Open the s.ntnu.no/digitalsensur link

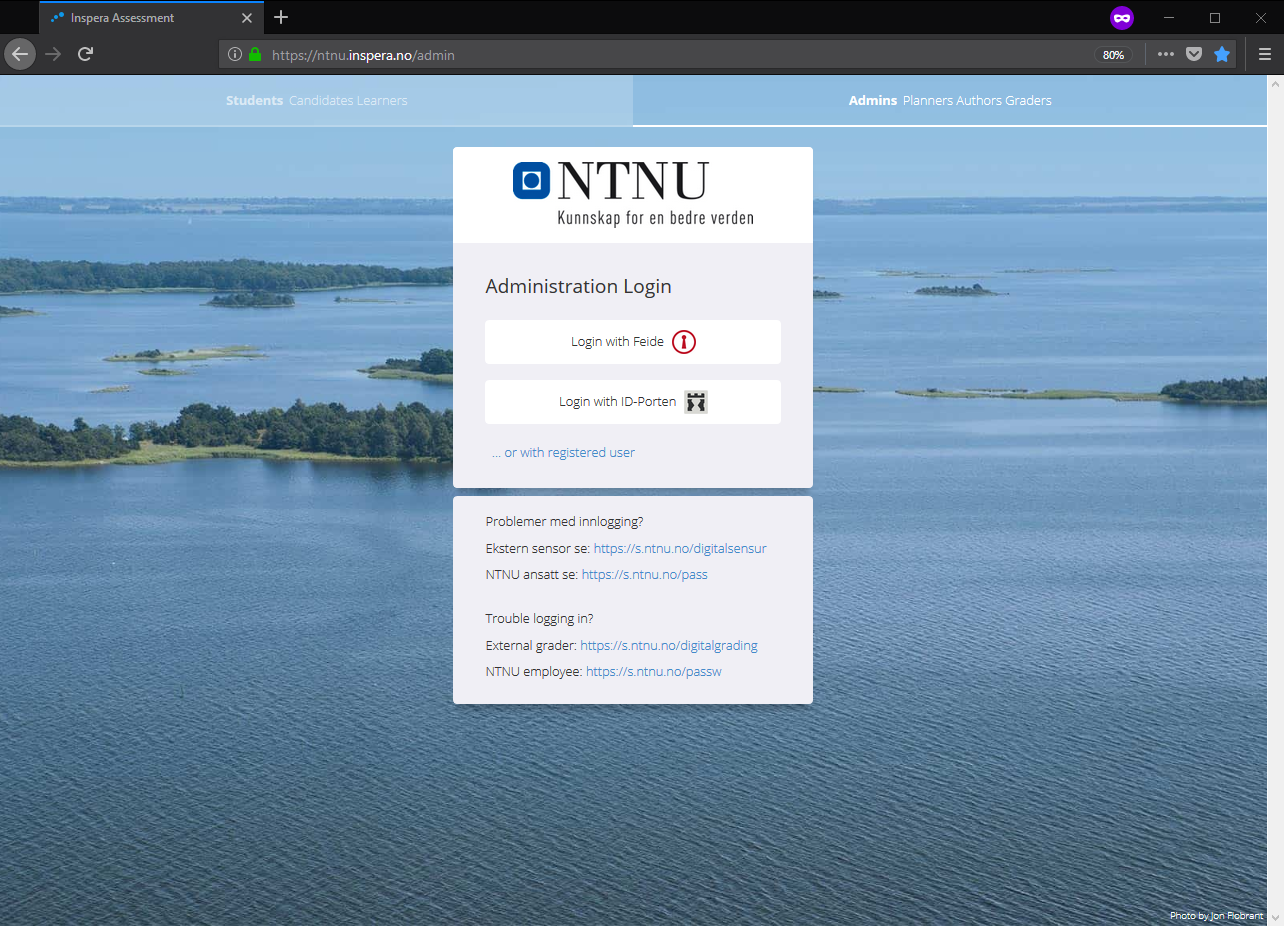coord(680,549)
